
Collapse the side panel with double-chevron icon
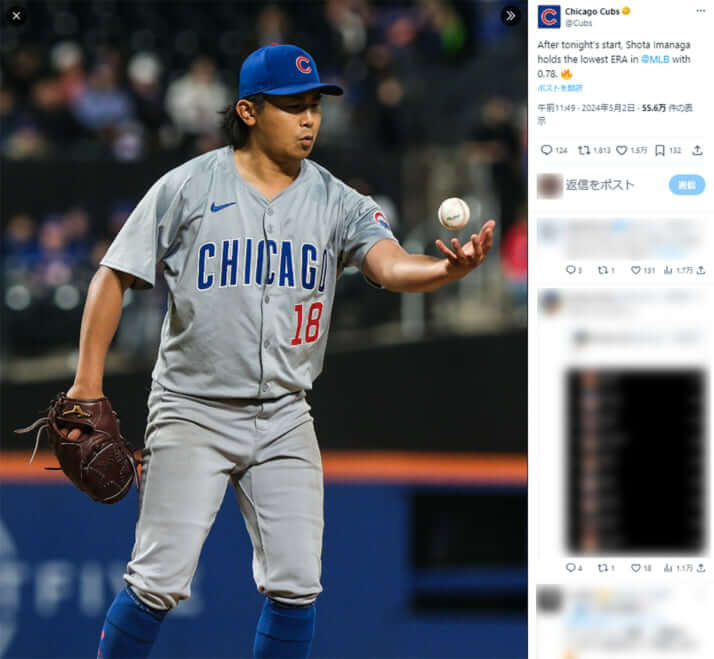coord(511,16)
